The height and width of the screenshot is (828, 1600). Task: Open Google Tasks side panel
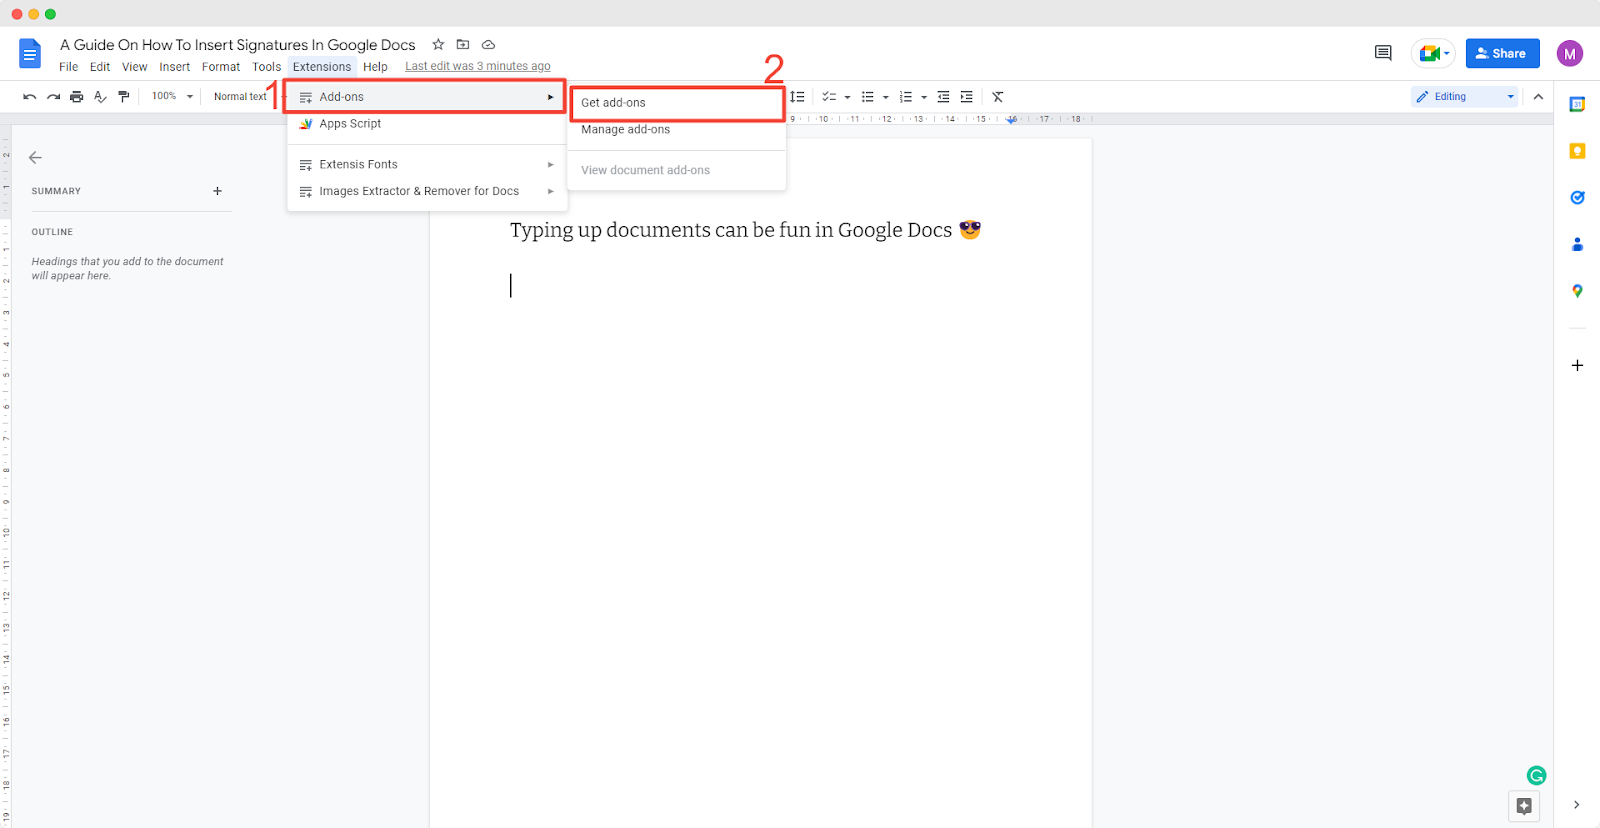coord(1577,197)
